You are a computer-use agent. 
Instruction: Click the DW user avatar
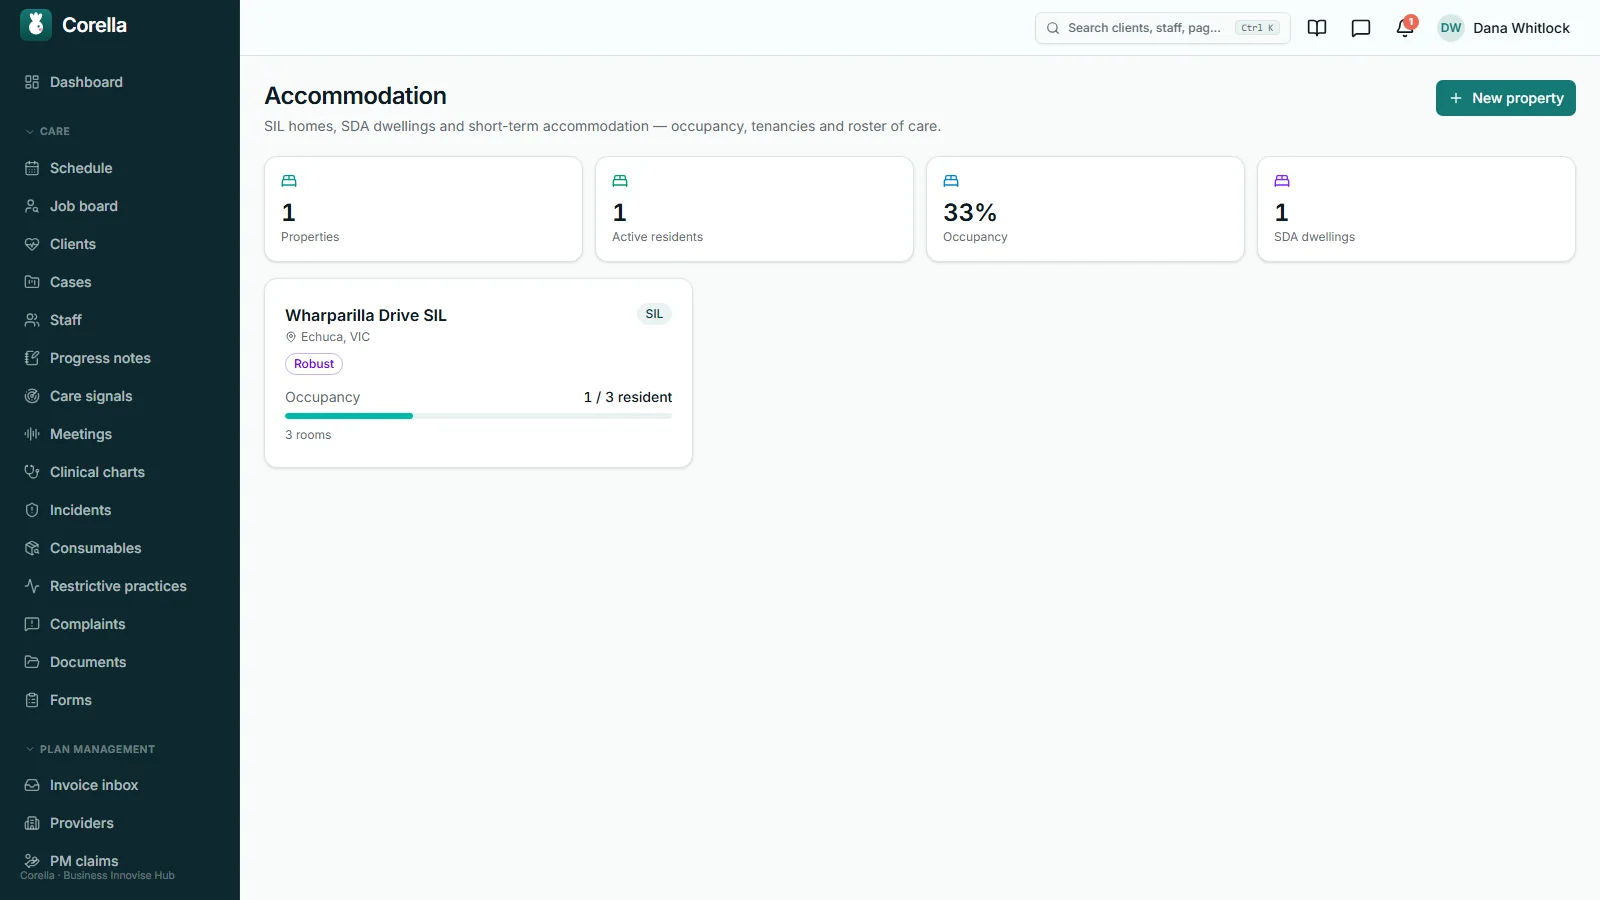pos(1451,28)
